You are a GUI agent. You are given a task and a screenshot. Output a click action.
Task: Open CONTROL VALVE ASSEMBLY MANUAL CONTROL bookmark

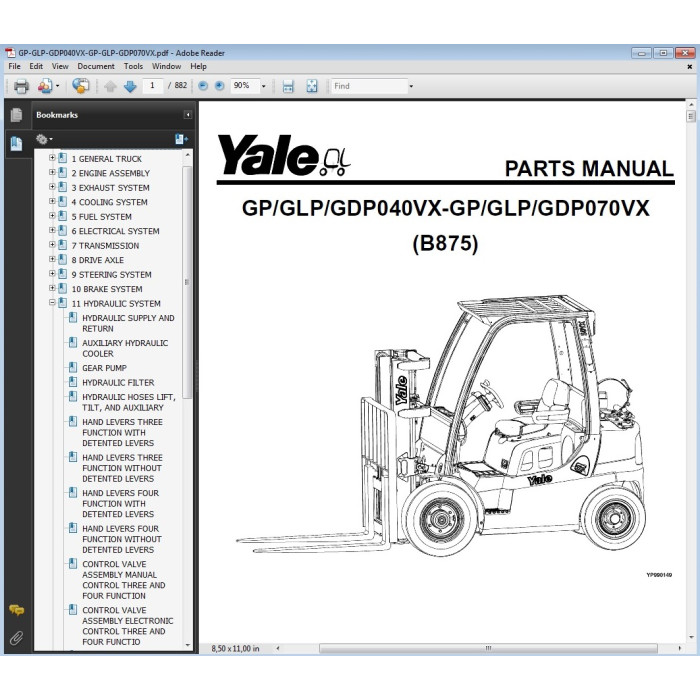124,580
